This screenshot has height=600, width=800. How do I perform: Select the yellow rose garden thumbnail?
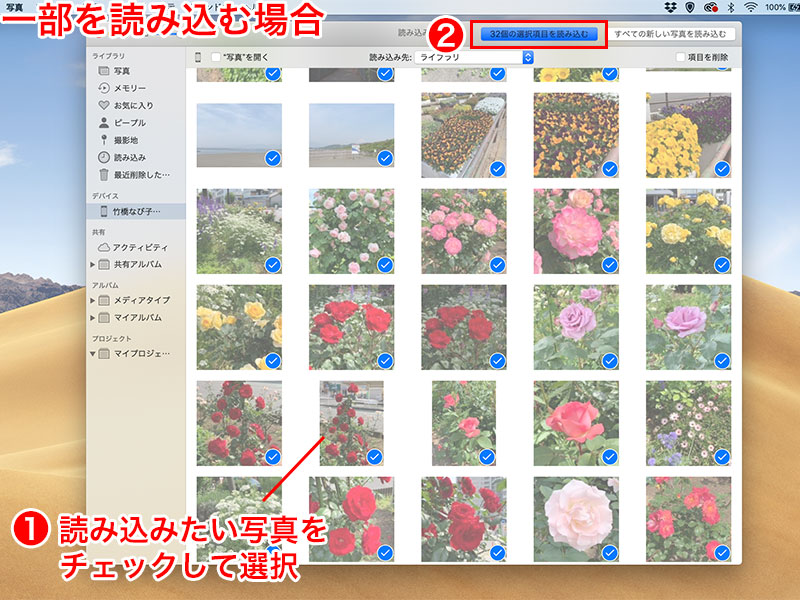[x=688, y=232]
